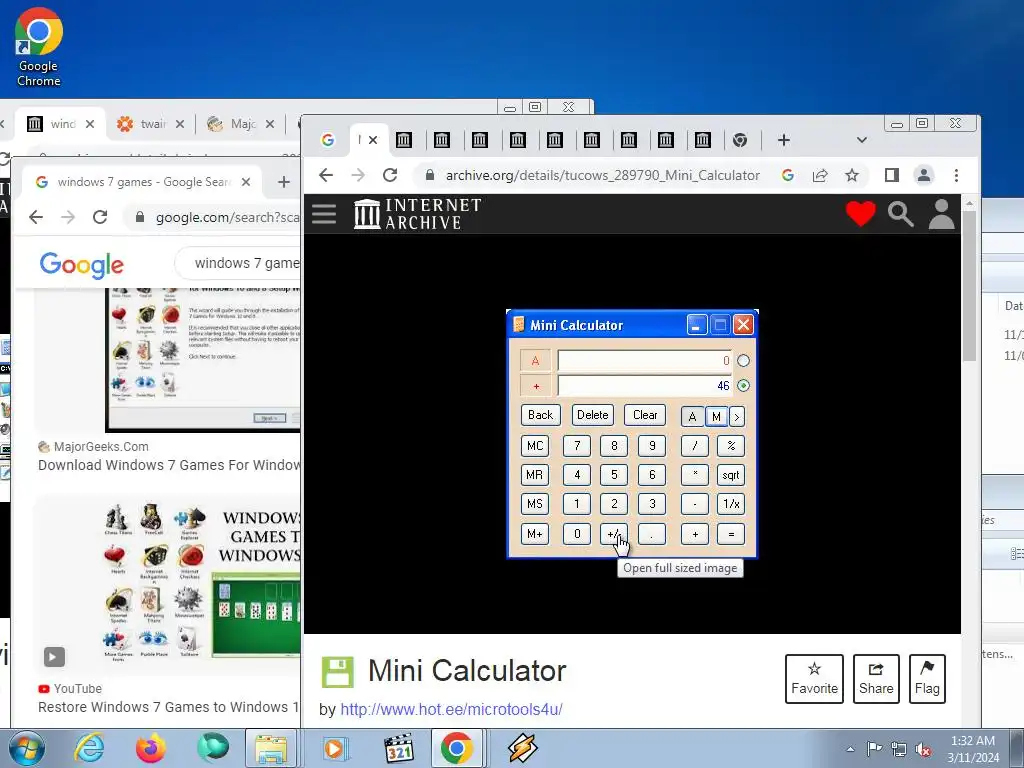
Task: Open Media Player Classic 321 taskbar icon
Action: 399,748
